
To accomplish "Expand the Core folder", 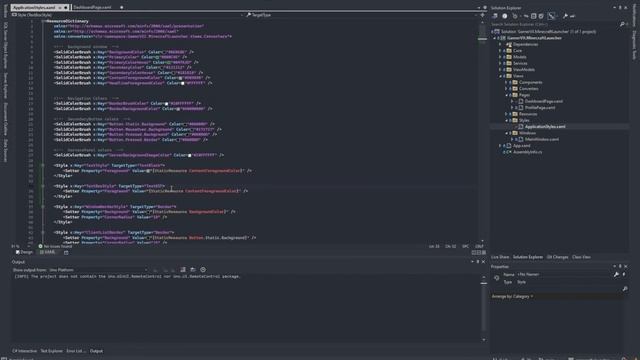I will click(x=500, y=51).
